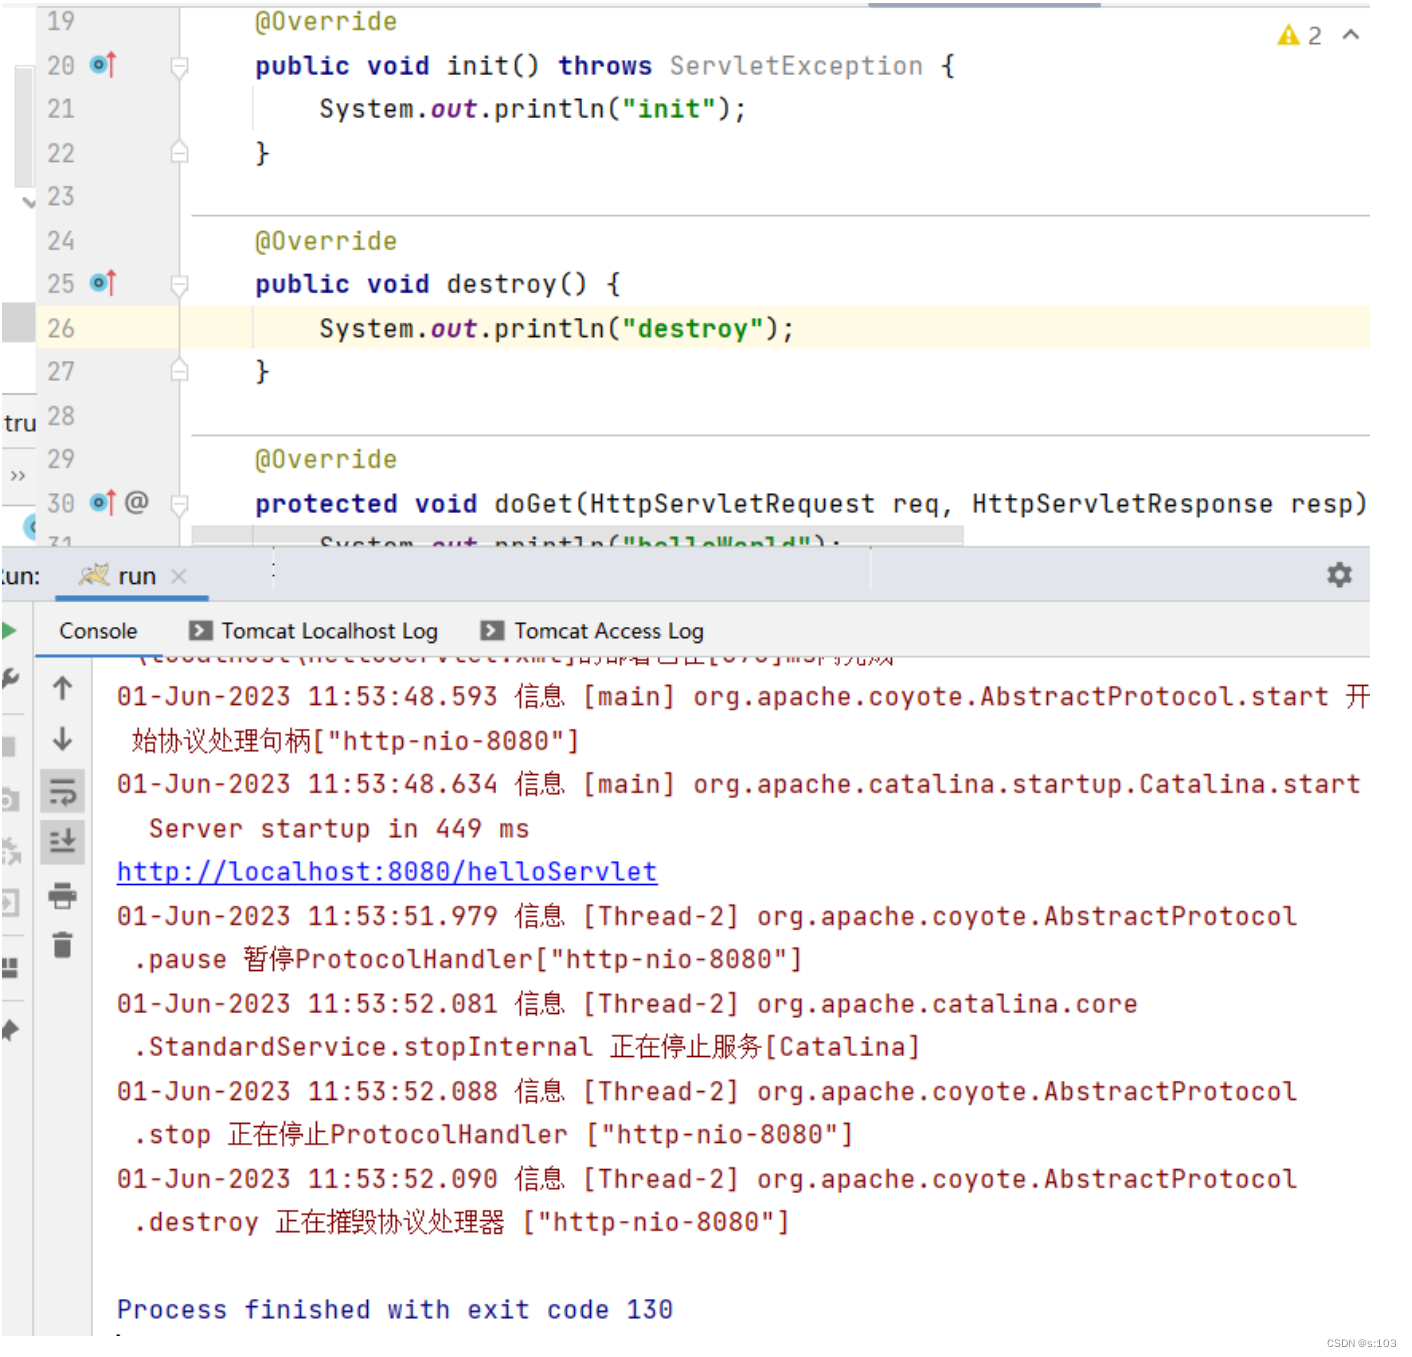Click the green rerun arrow in Run panel
This screenshot has height=1357, width=1412.
[x=9, y=630]
